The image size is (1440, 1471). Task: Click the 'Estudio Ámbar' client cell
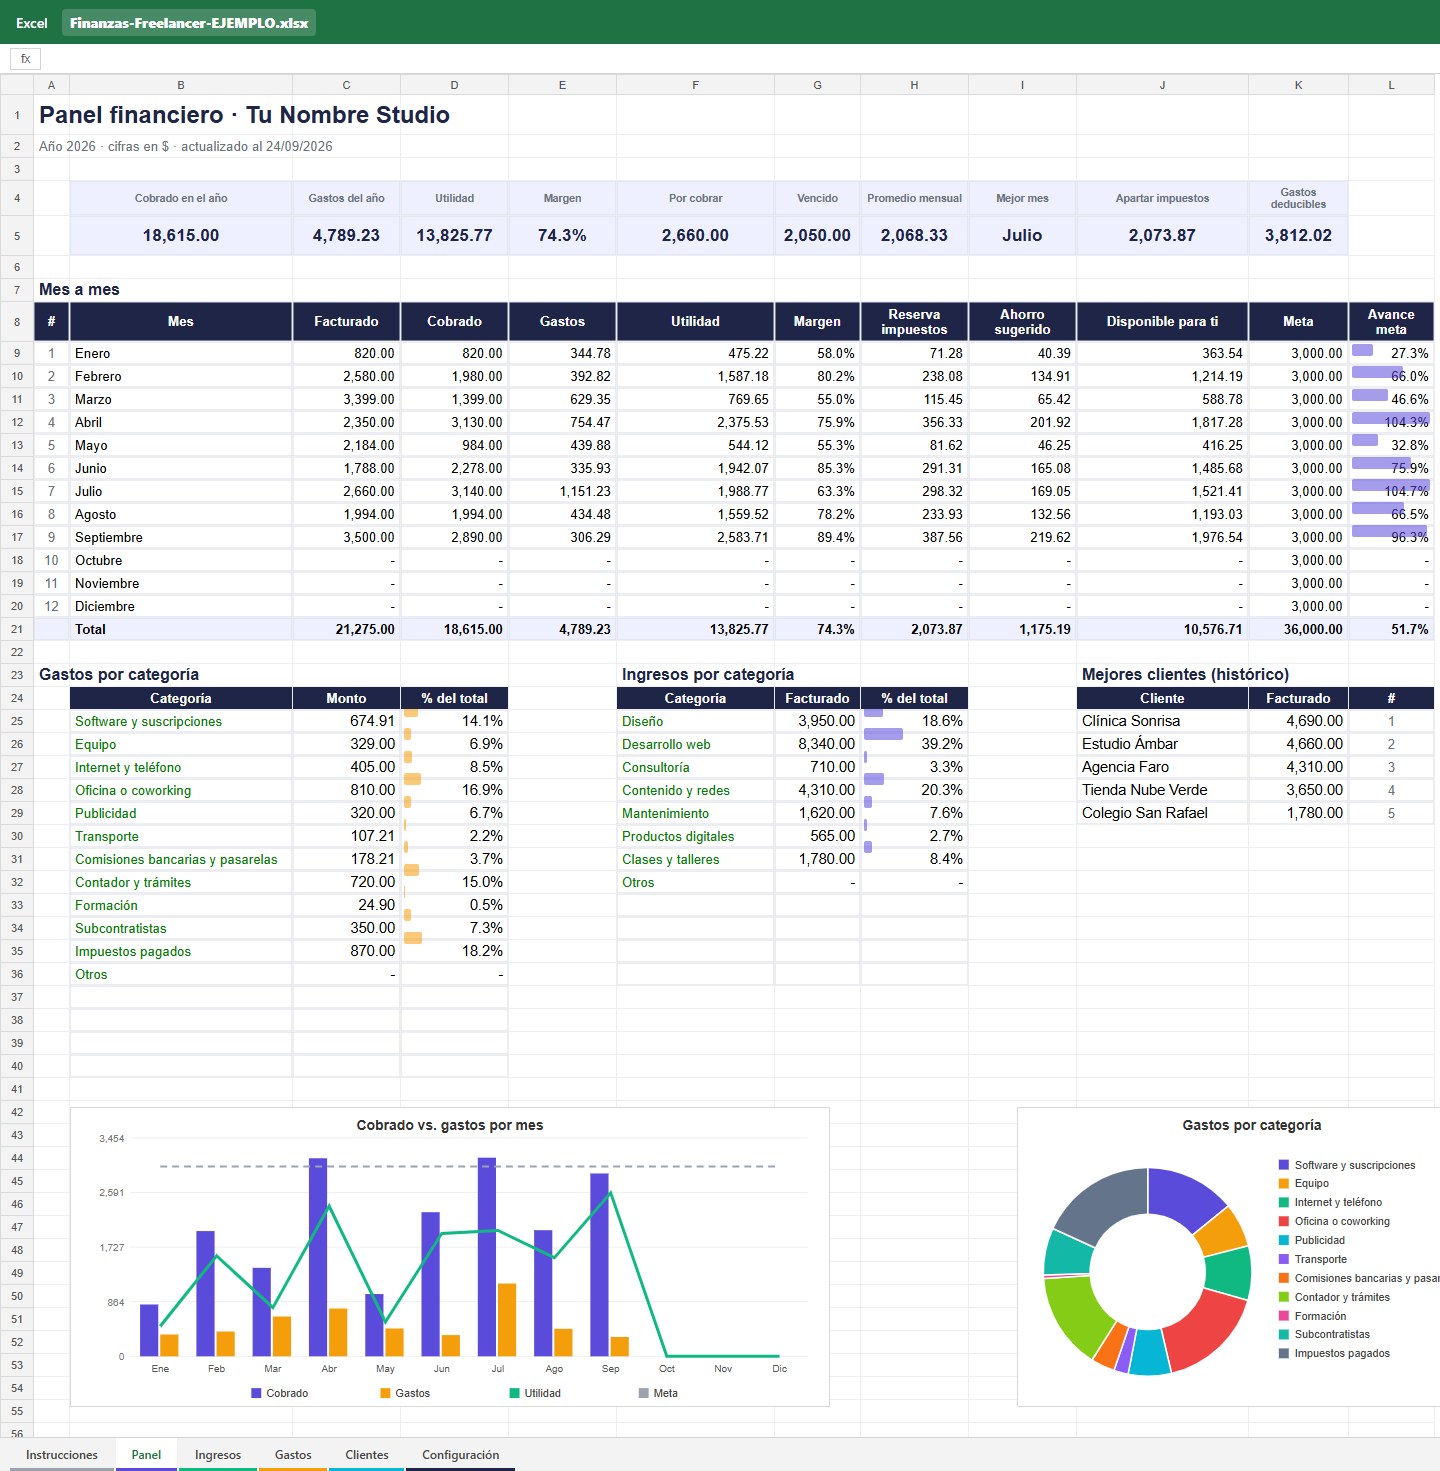tap(1162, 744)
